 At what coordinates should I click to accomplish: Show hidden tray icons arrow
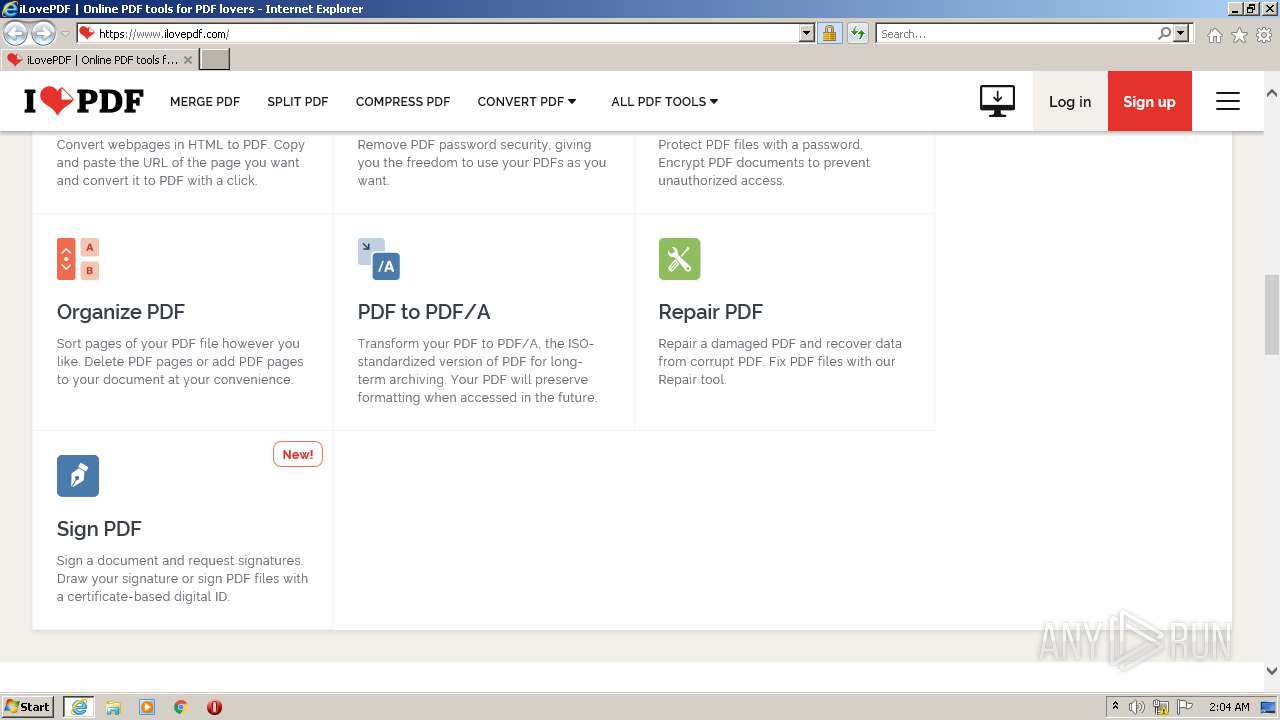click(1116, 707)
